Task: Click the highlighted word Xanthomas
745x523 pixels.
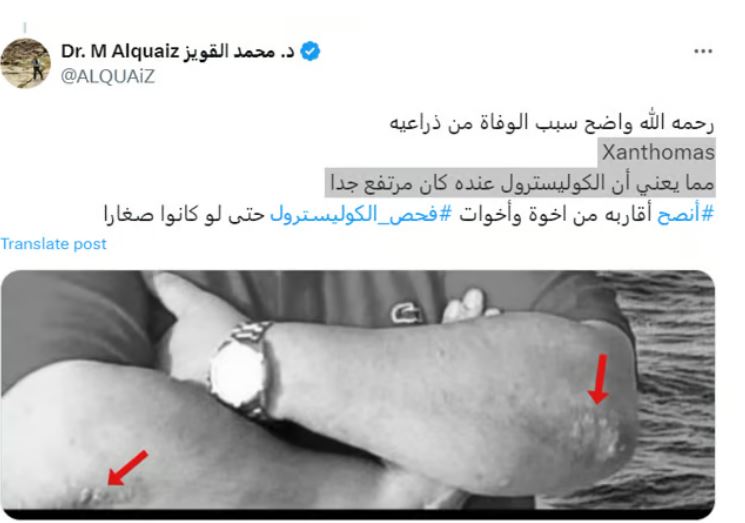Action: tap(658, 152)
